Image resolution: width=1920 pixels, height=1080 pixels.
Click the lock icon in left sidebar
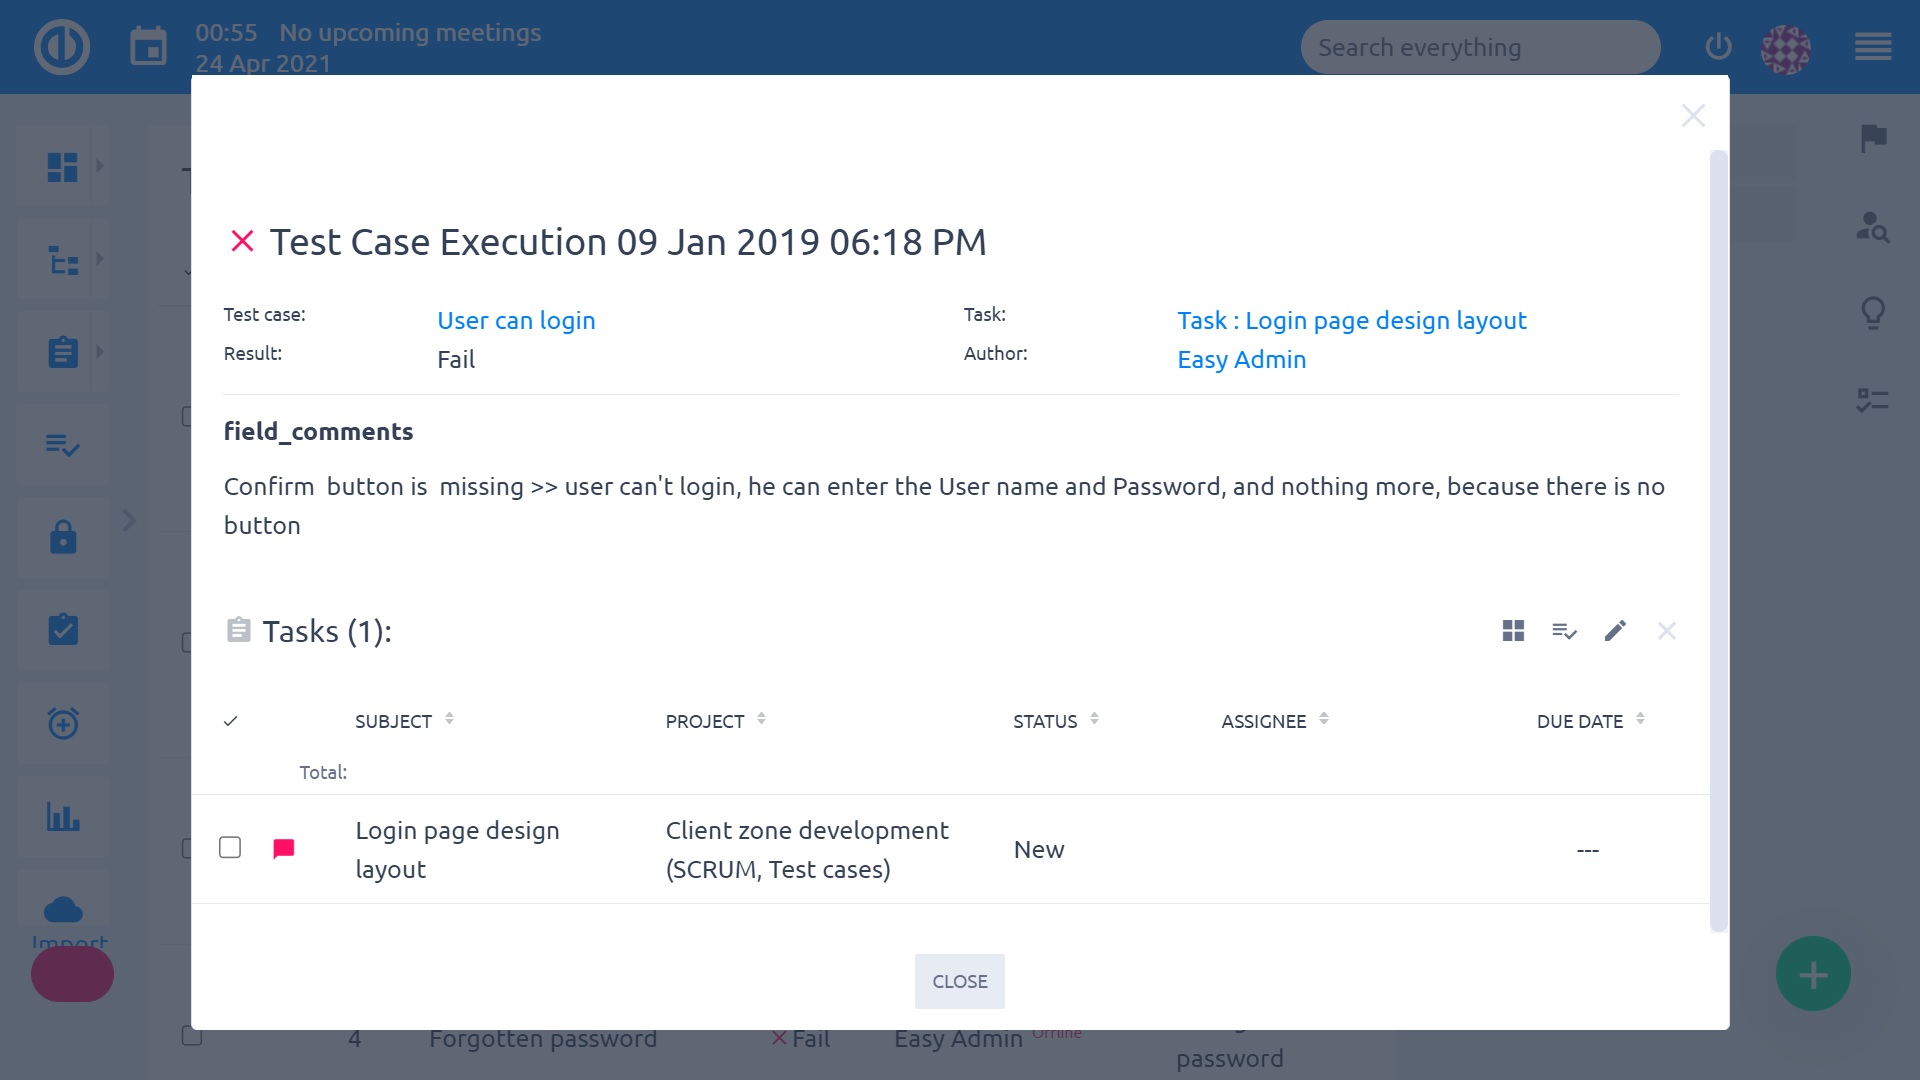tap(62, 537)
